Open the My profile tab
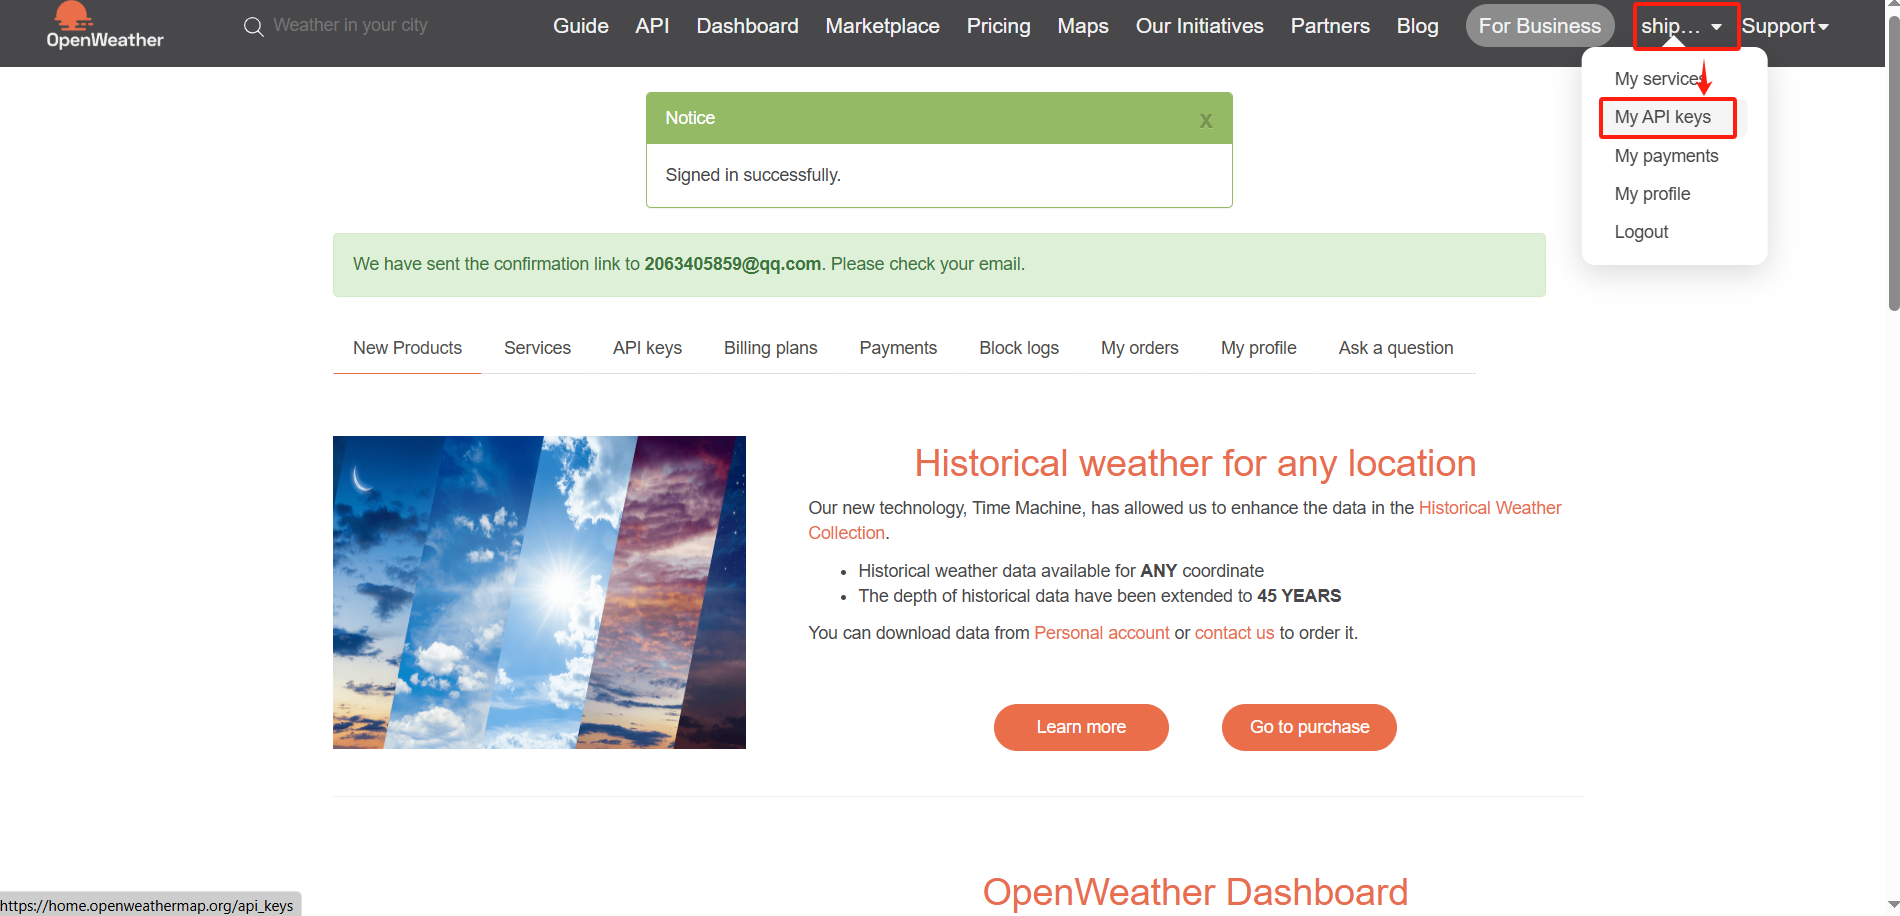1900x916 pixels. pos(1258,348)
